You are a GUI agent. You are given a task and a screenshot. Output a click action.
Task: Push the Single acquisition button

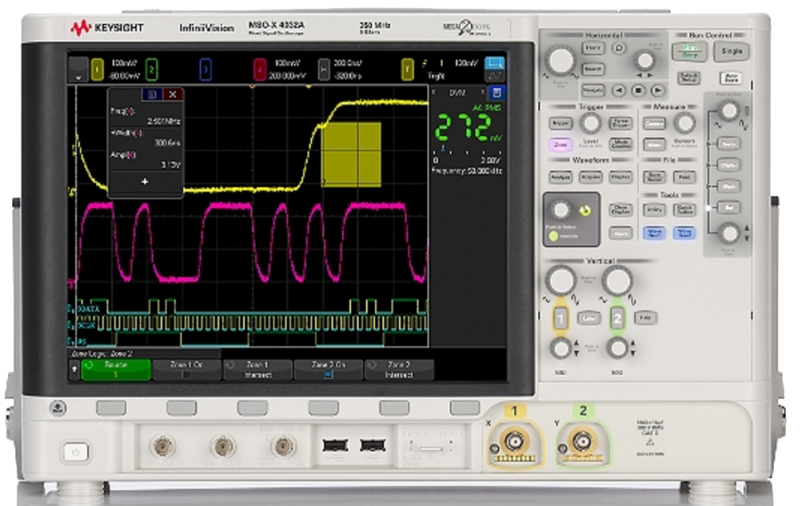point(731,51)
